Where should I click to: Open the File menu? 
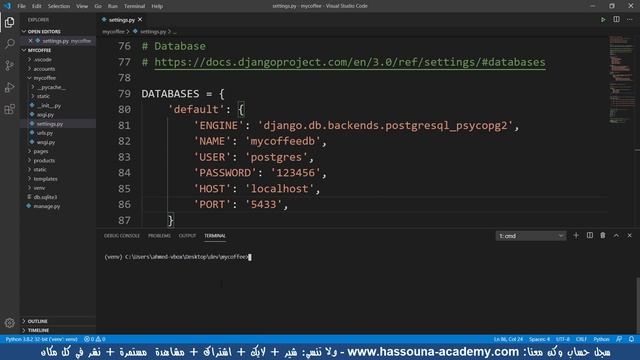[21, 6]
